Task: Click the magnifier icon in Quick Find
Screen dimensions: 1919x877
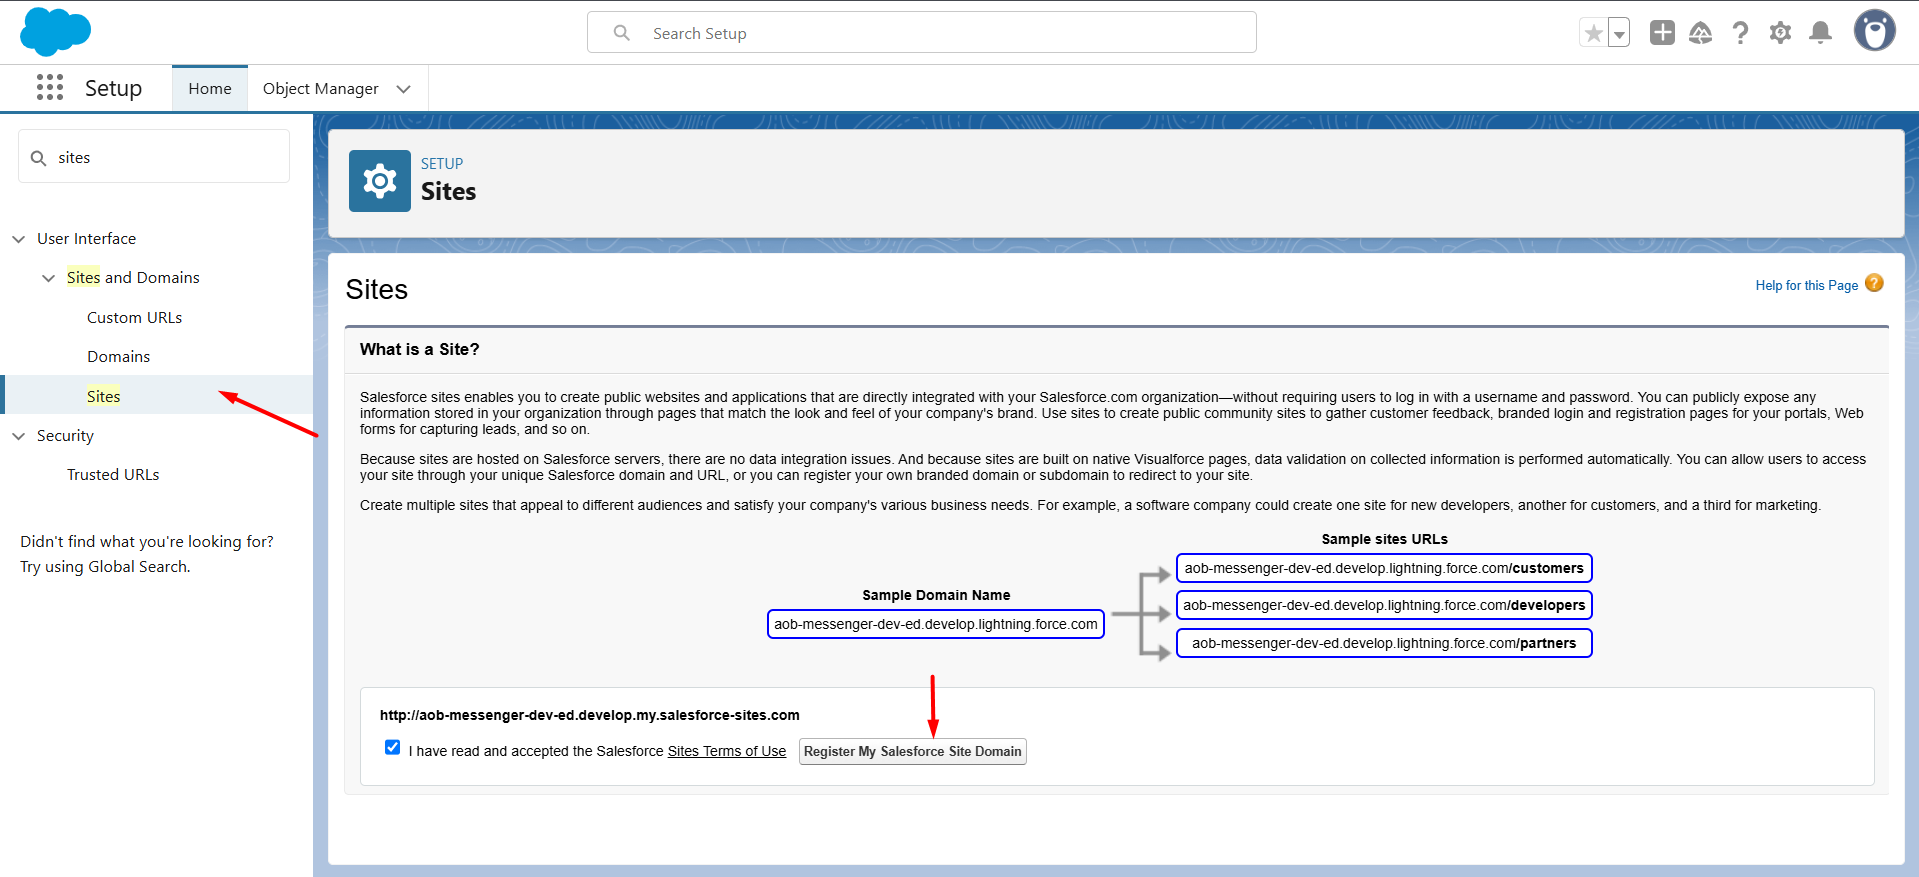Action: pyautogui.click(x=39, y=158)
